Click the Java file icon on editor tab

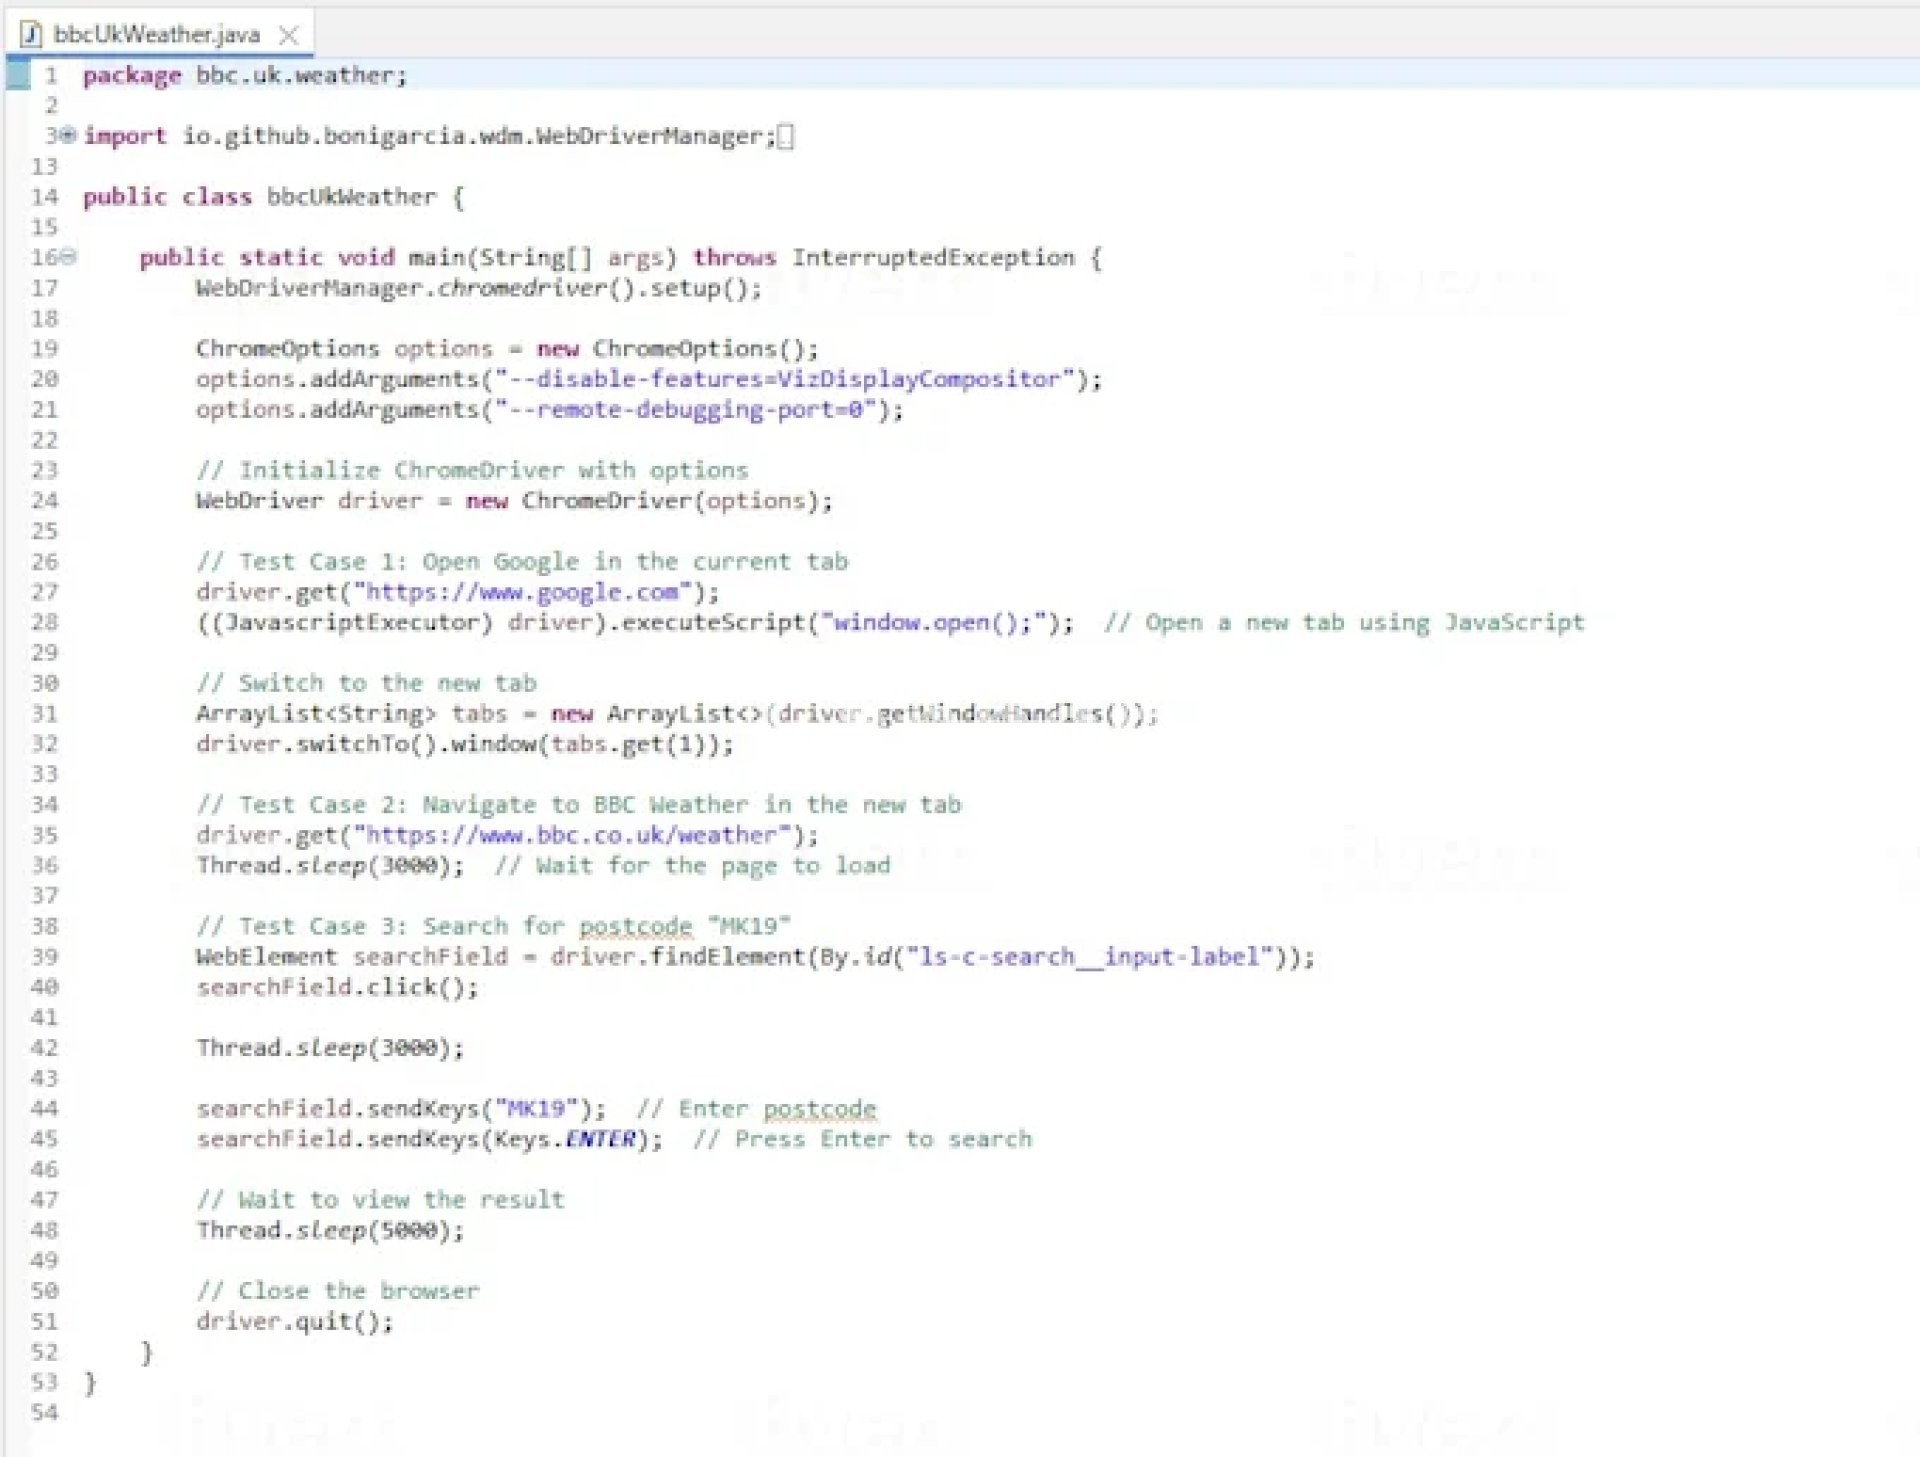[x=31, y=35]
